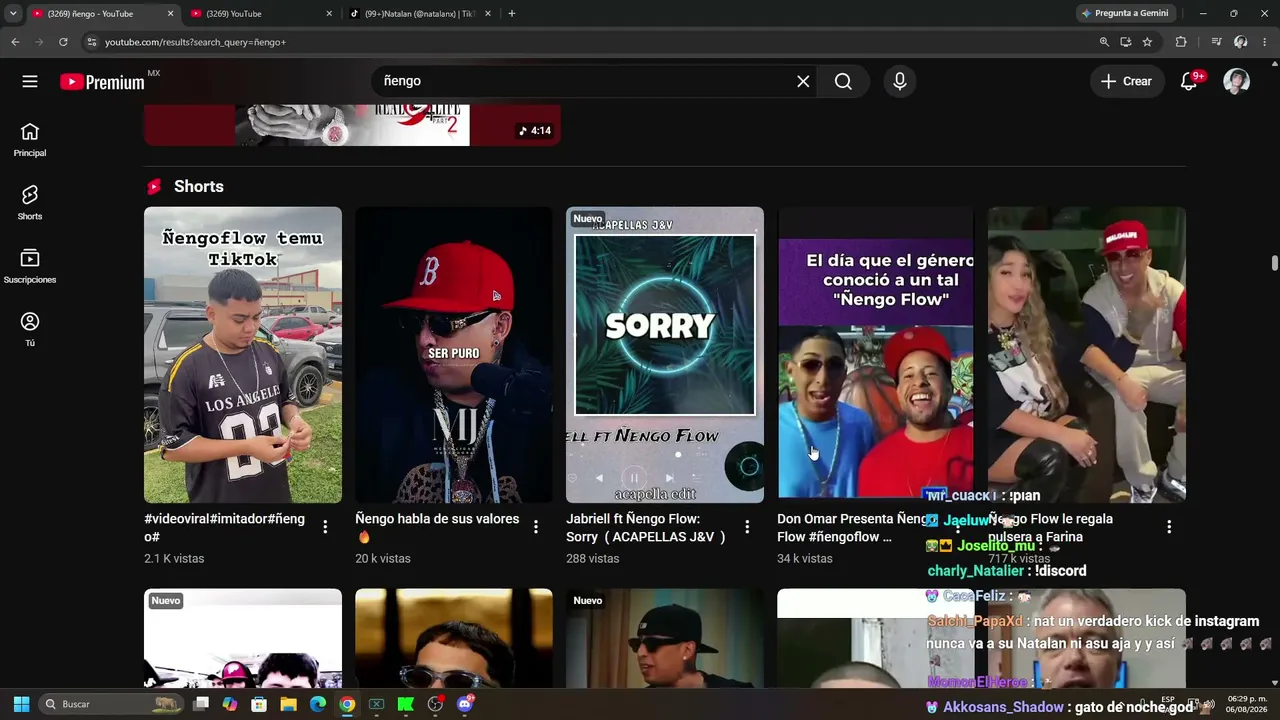Open options for '#videoviral#imitador' short
The width and height of the screenshot is (1280, 720).
pos(325,527)
